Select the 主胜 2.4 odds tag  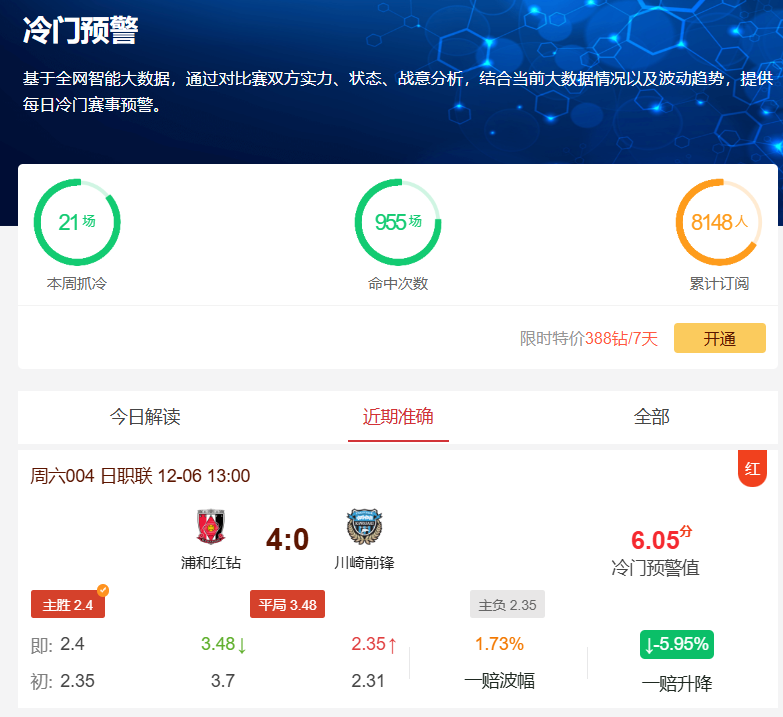68,605
